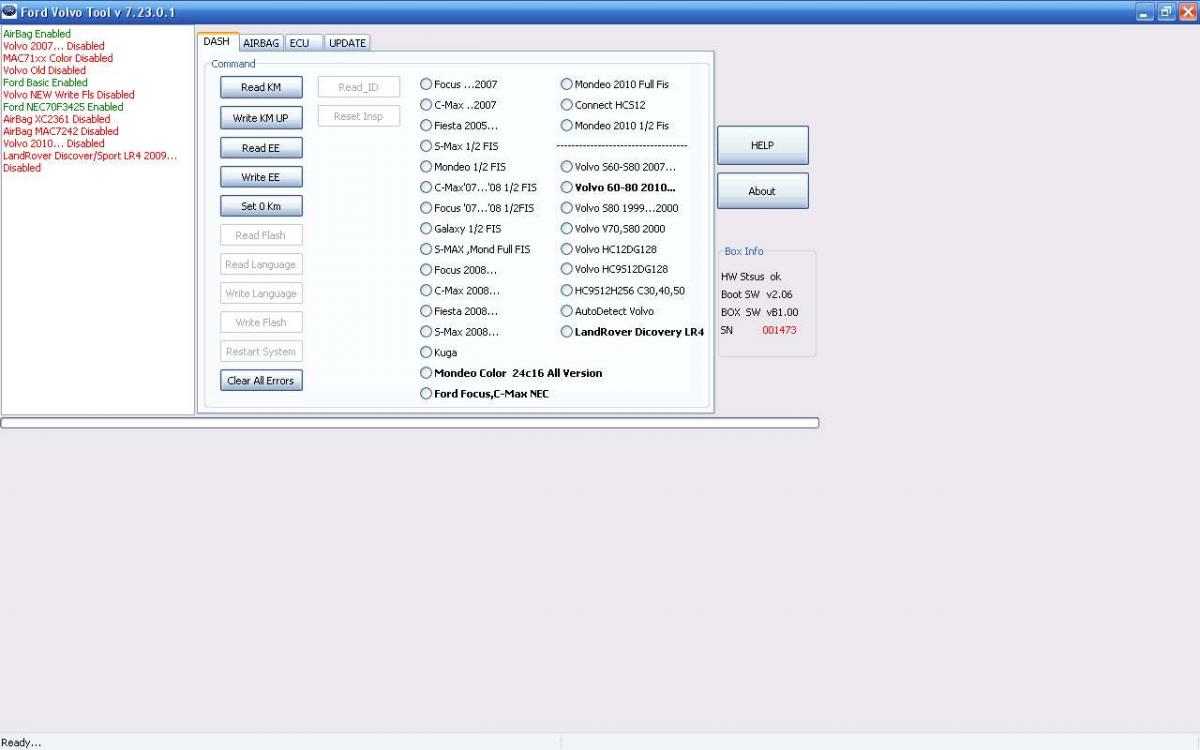This screenshot has height=750, width=1200.
Task: Click the 'BOX SW vB1.00' text
Action: click(x=760, y=312)
